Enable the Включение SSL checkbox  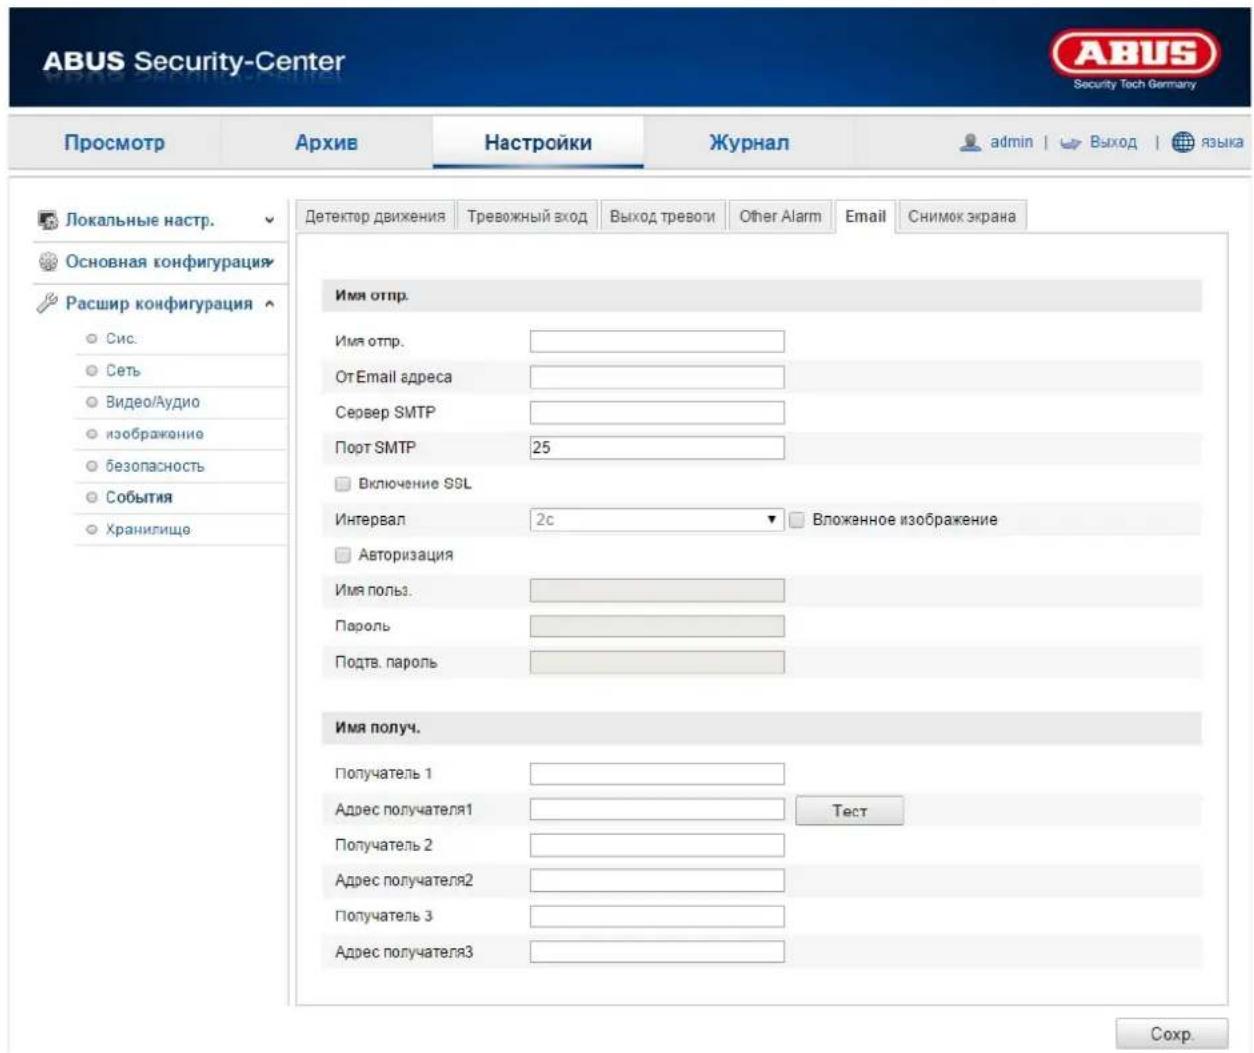tap(343, 484)
